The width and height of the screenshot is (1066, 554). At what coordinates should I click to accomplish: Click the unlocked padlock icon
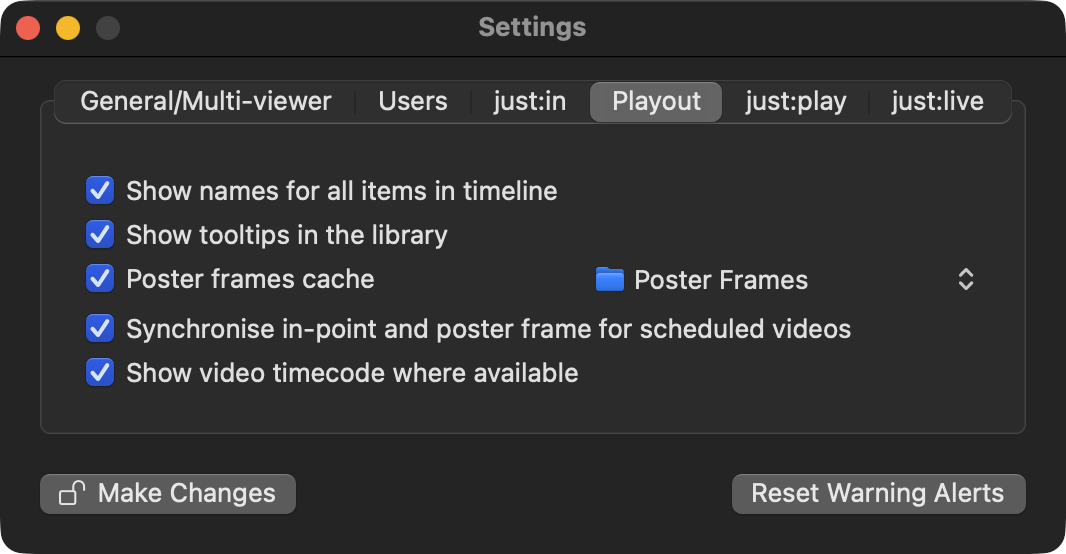click(71, 494)
